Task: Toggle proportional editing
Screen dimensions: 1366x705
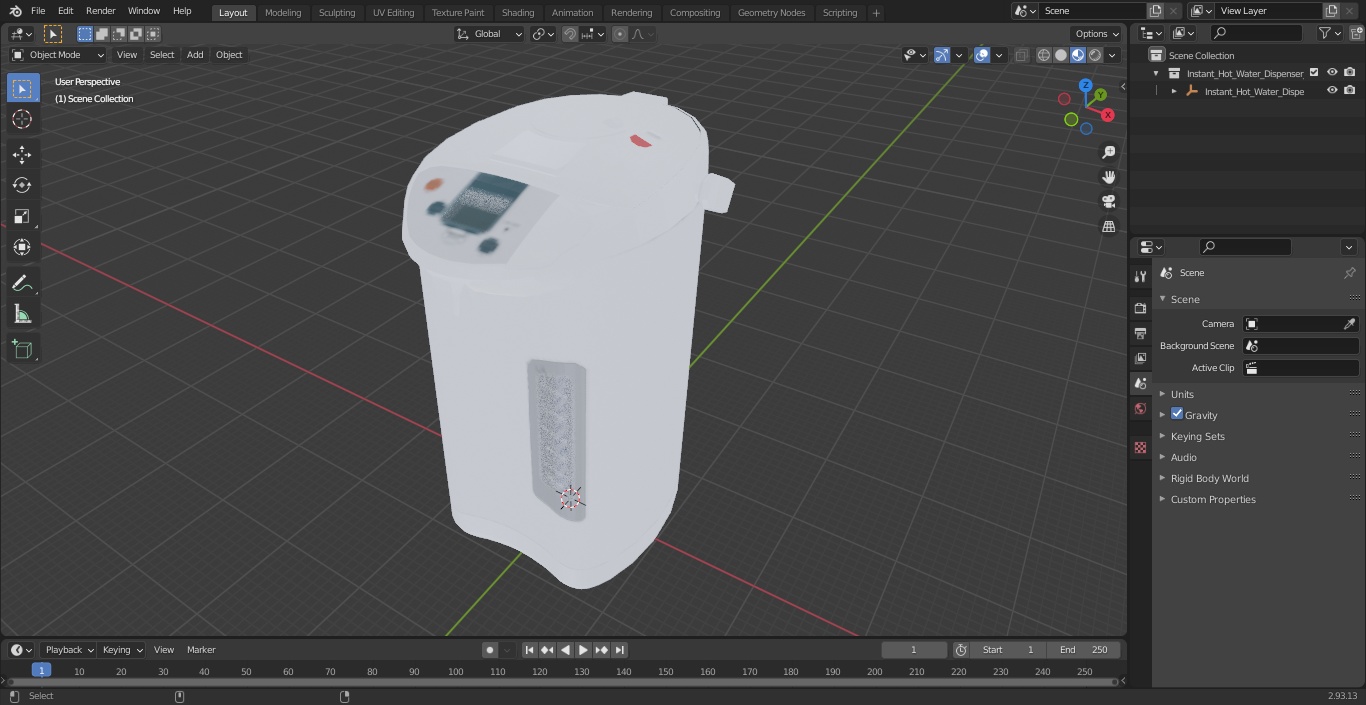Action: tap(620, 34)
